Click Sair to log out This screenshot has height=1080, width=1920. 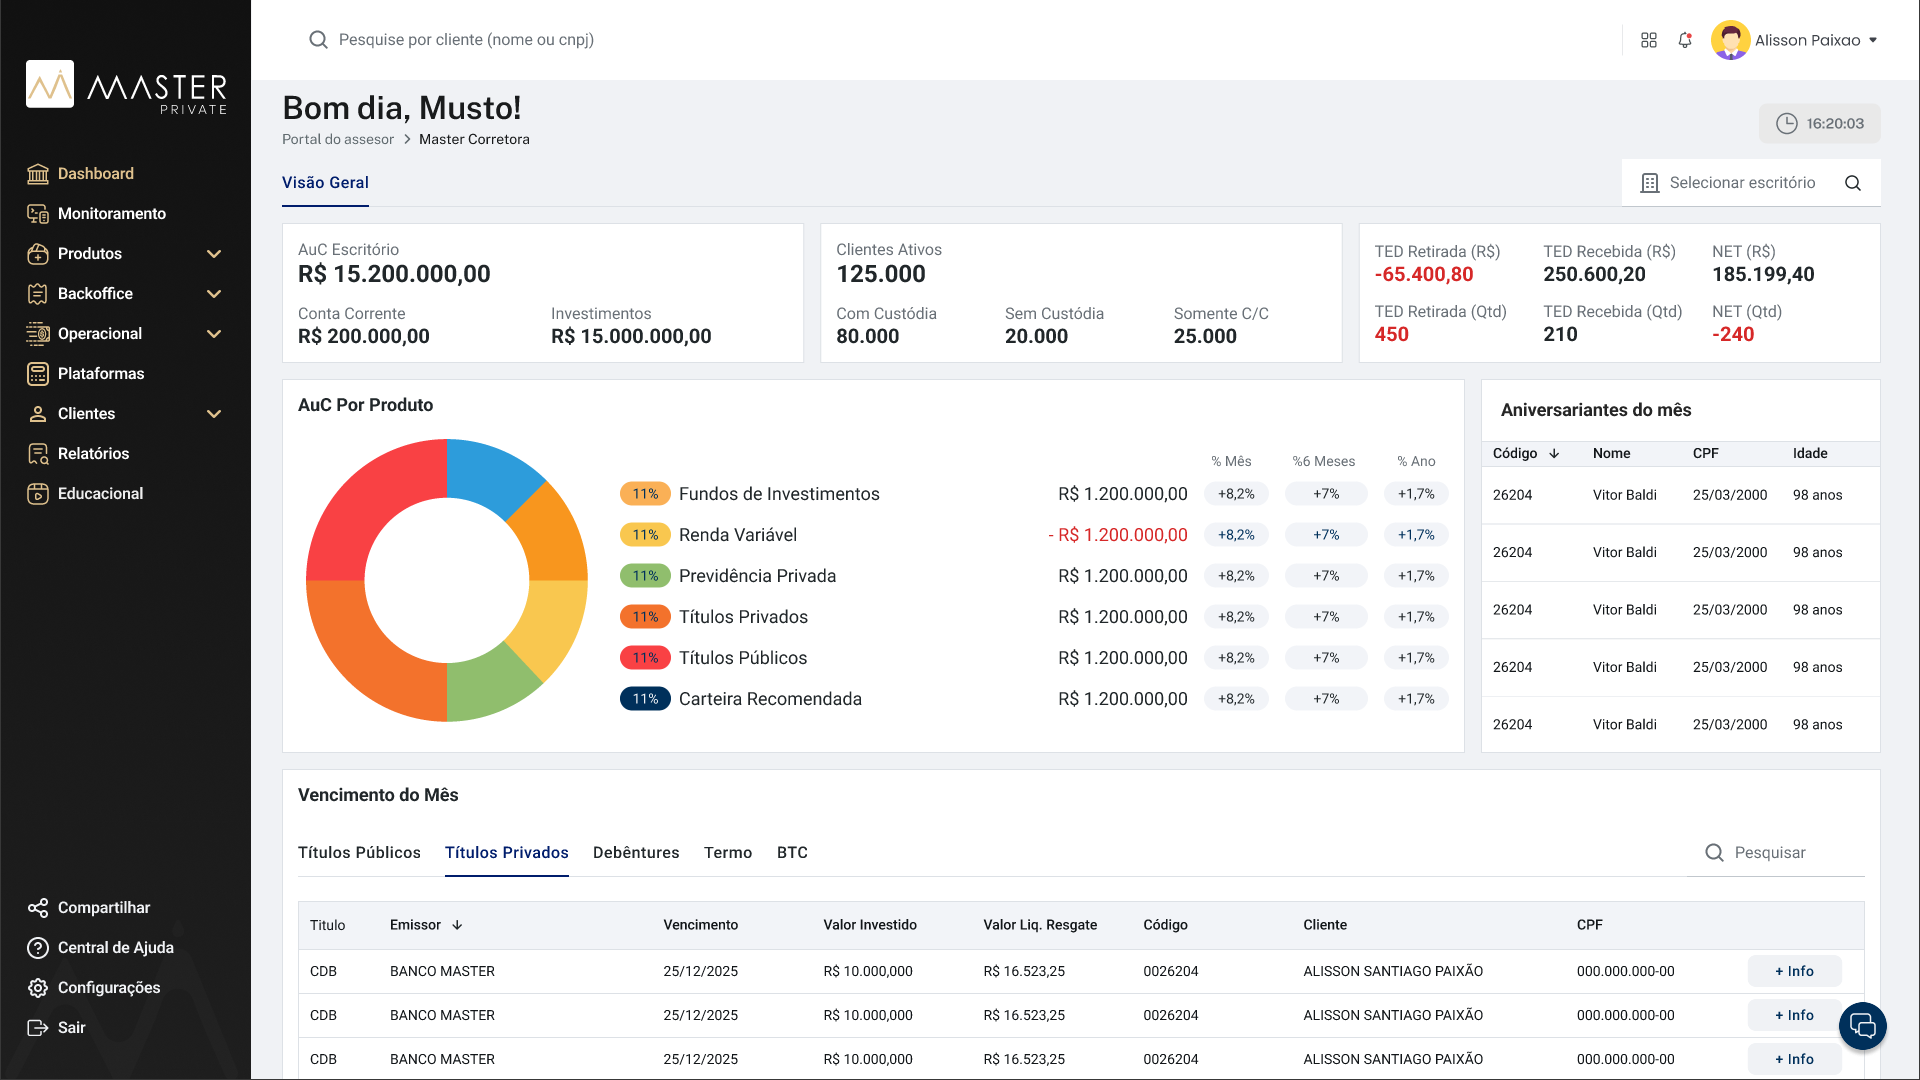coord(71,1028)
